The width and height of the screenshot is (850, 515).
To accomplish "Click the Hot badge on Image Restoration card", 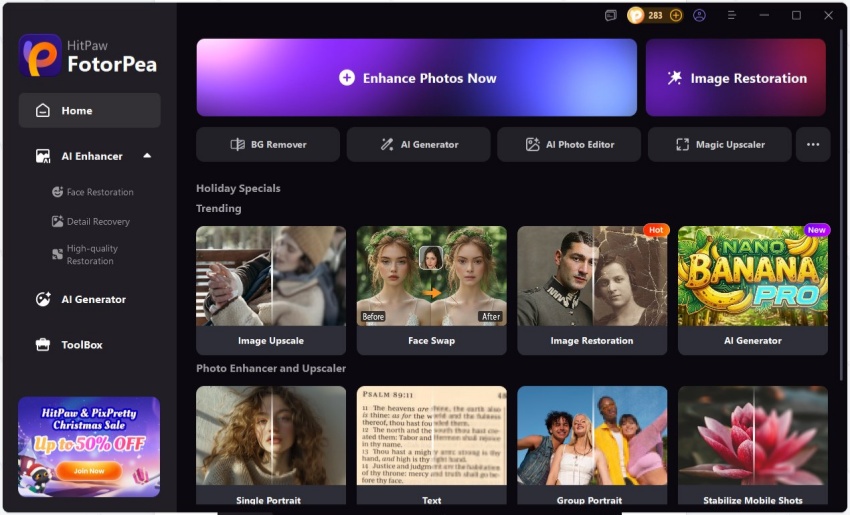I will (x=656, y=230).
